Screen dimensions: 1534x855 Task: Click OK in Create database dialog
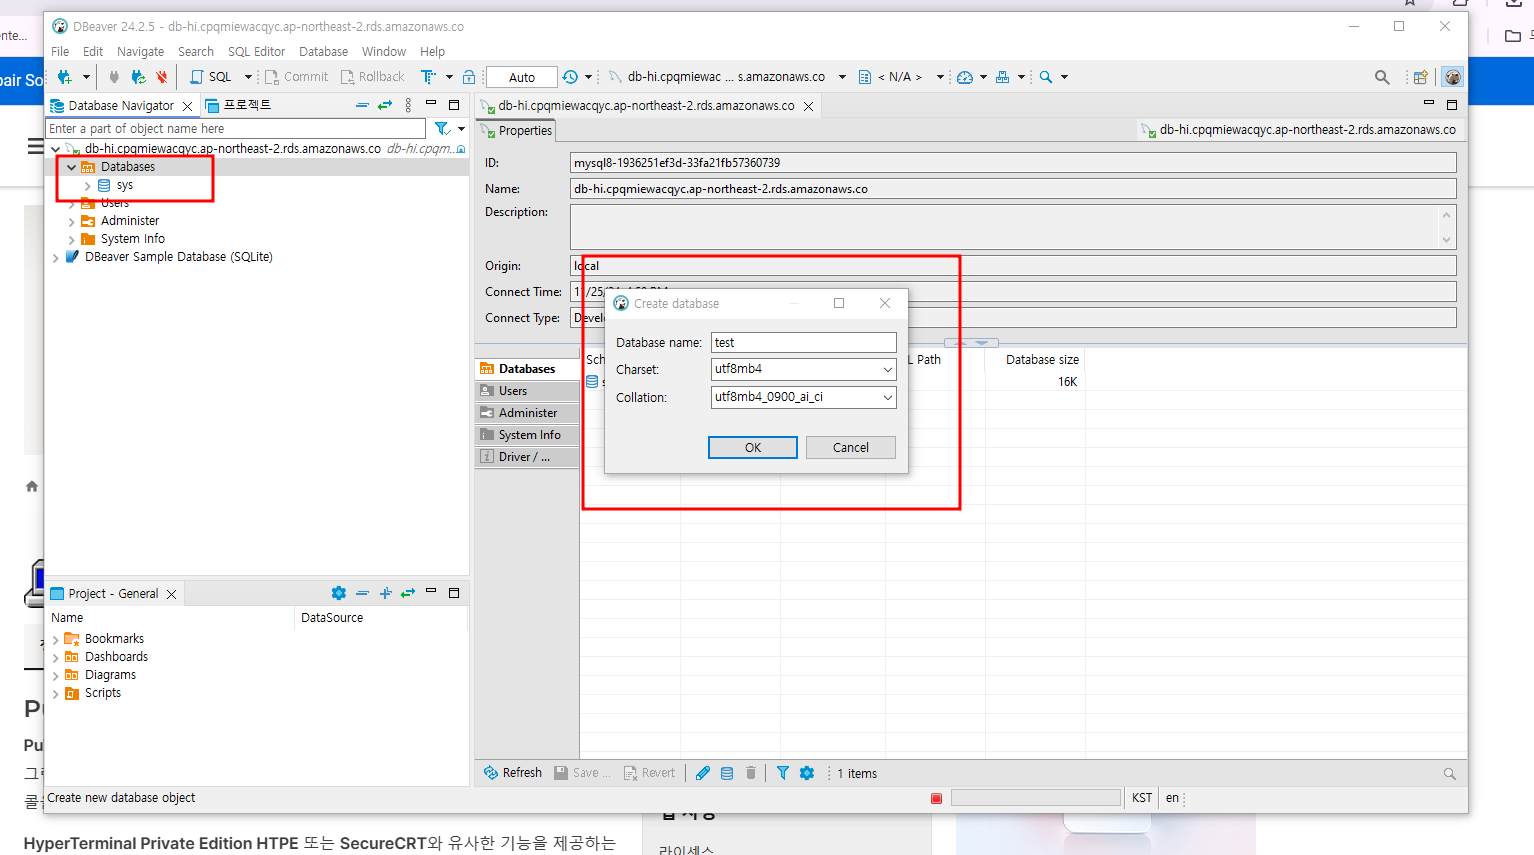click(753, 447)
